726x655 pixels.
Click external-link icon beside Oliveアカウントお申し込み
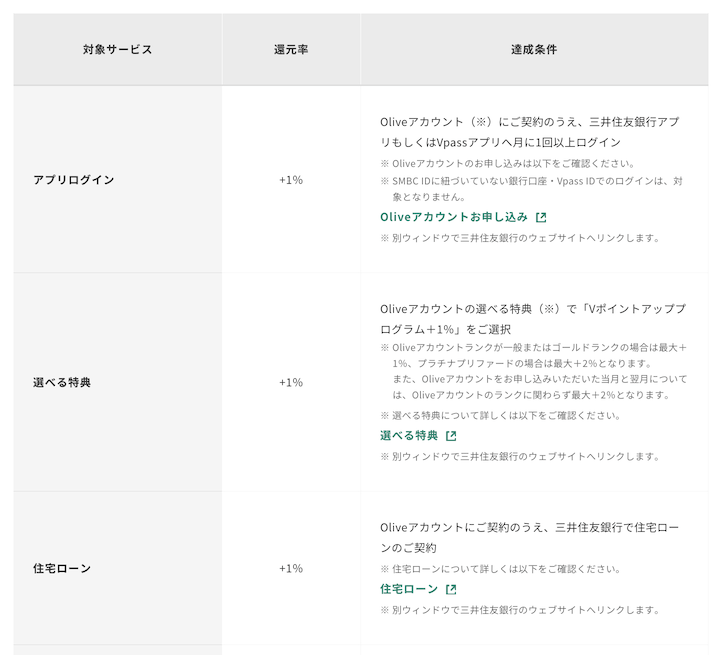point(541,218)
